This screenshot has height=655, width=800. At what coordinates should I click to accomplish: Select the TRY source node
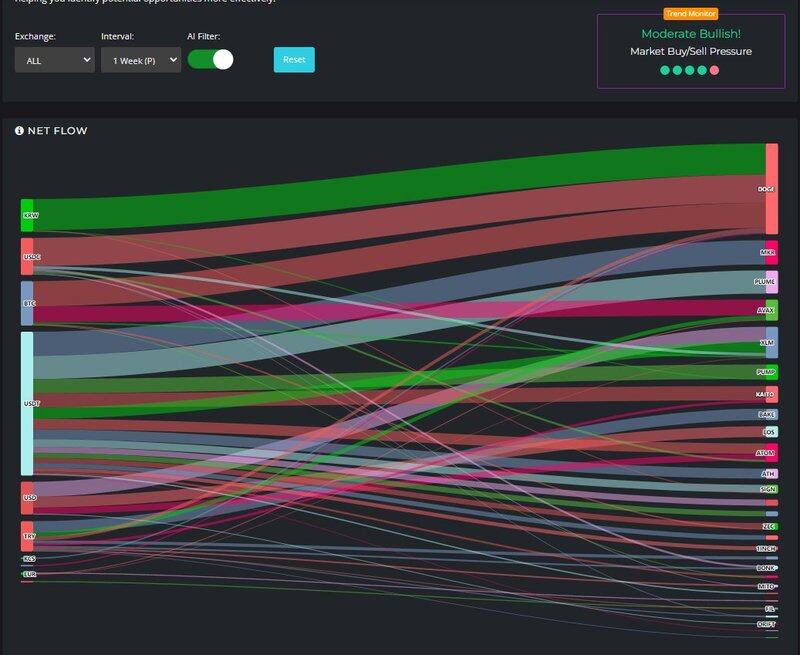[x=27, y=536]
